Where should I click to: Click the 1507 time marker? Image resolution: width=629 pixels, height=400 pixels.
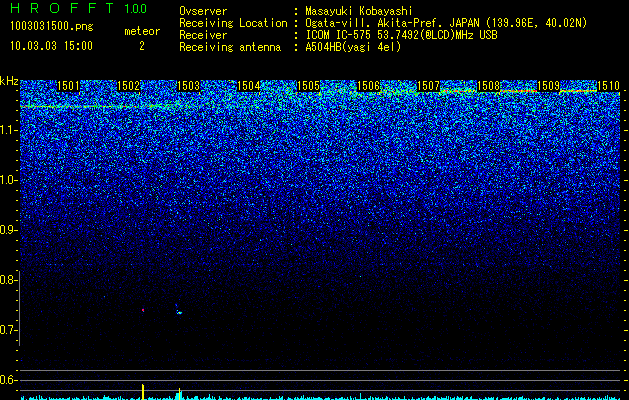click(429, 86)
